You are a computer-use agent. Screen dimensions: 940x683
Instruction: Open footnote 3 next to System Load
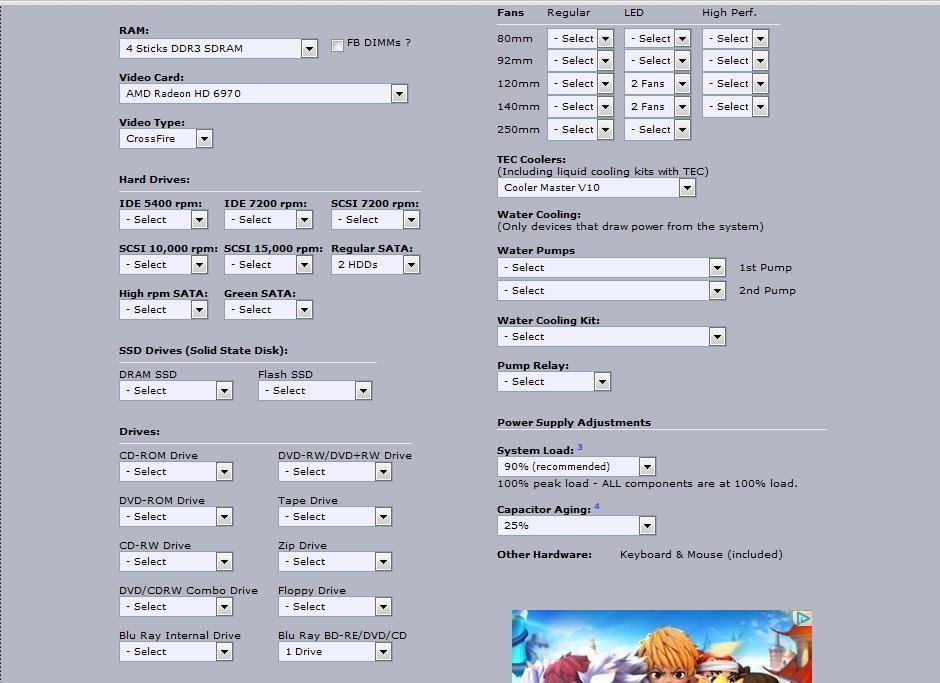tap(580, 447)
